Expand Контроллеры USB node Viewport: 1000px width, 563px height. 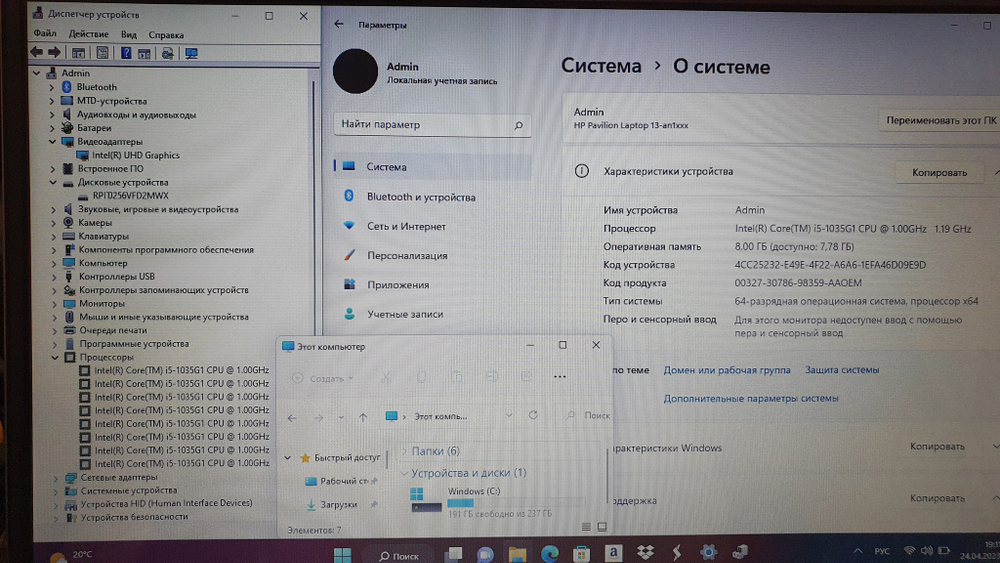click(54, 277)
